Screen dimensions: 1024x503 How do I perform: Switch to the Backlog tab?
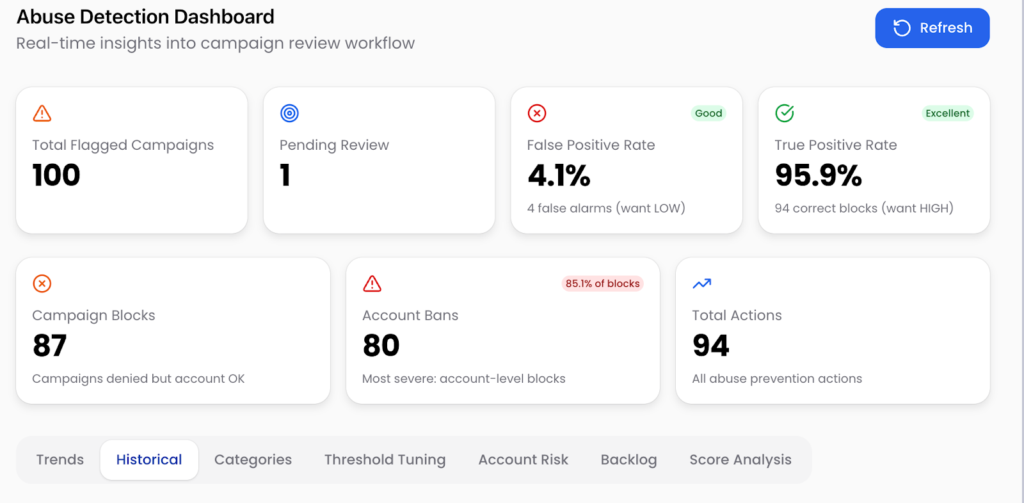click(629, 460)
